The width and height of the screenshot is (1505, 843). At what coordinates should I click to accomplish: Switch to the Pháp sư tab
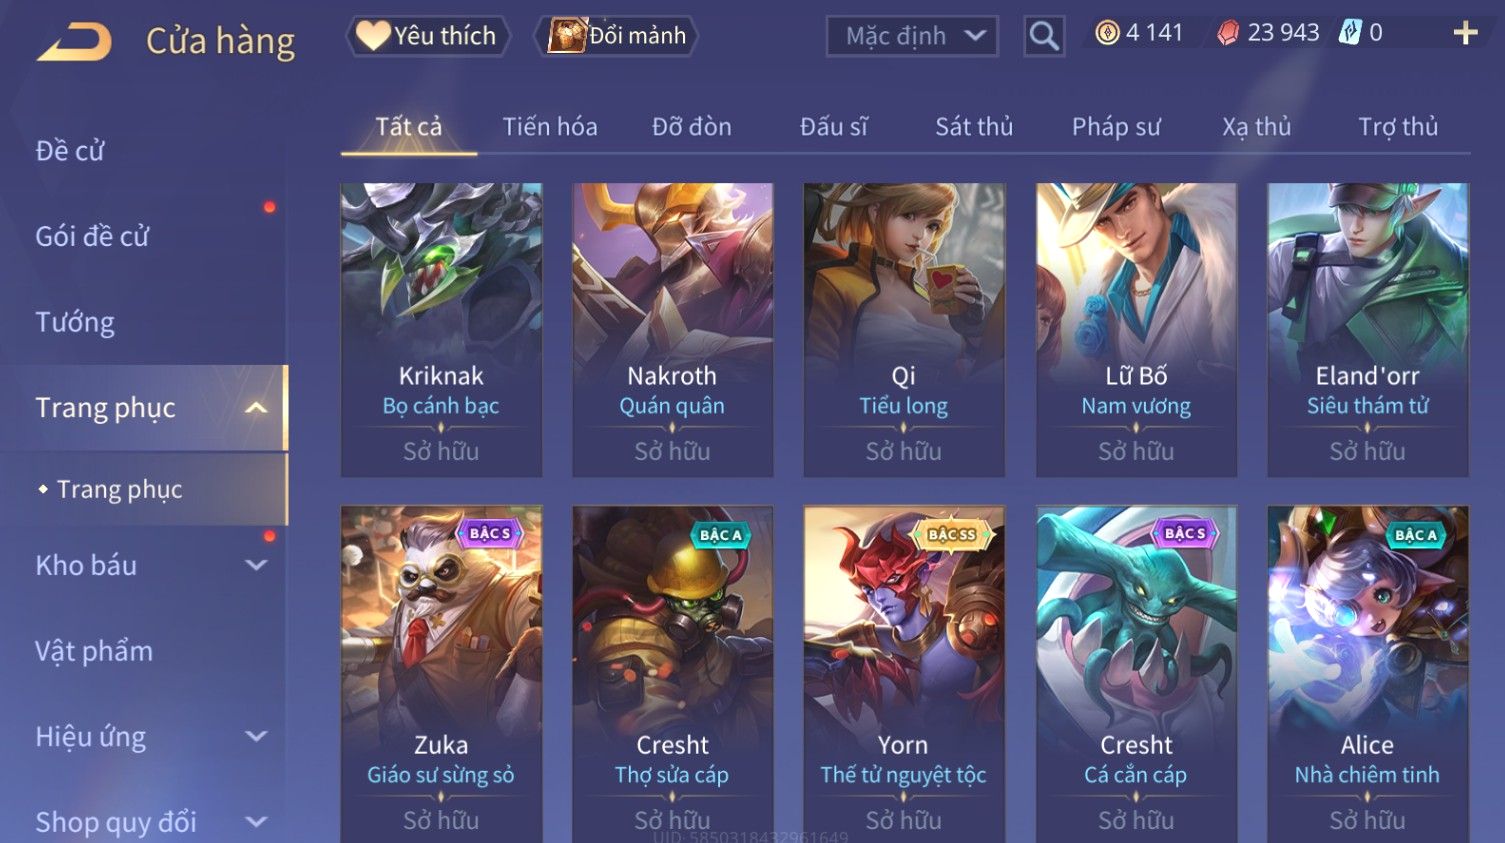click(1116, 127)
